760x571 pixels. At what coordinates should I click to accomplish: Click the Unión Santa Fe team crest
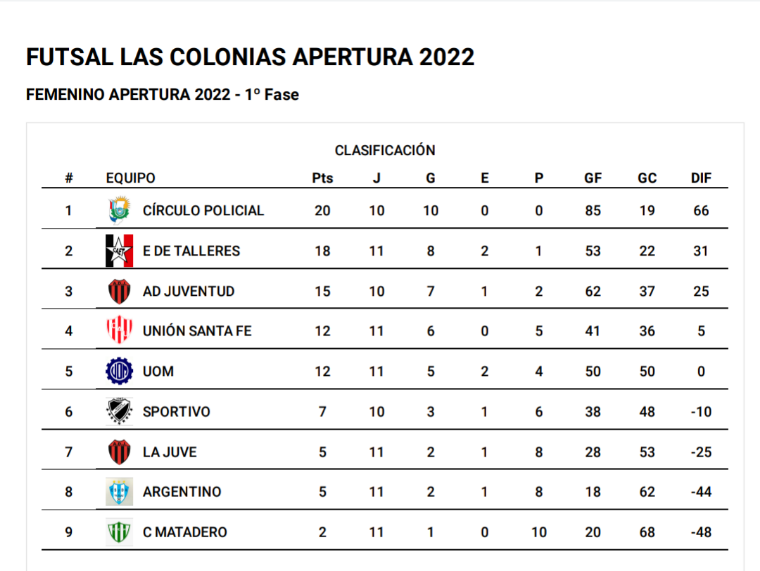click(119, 331)
